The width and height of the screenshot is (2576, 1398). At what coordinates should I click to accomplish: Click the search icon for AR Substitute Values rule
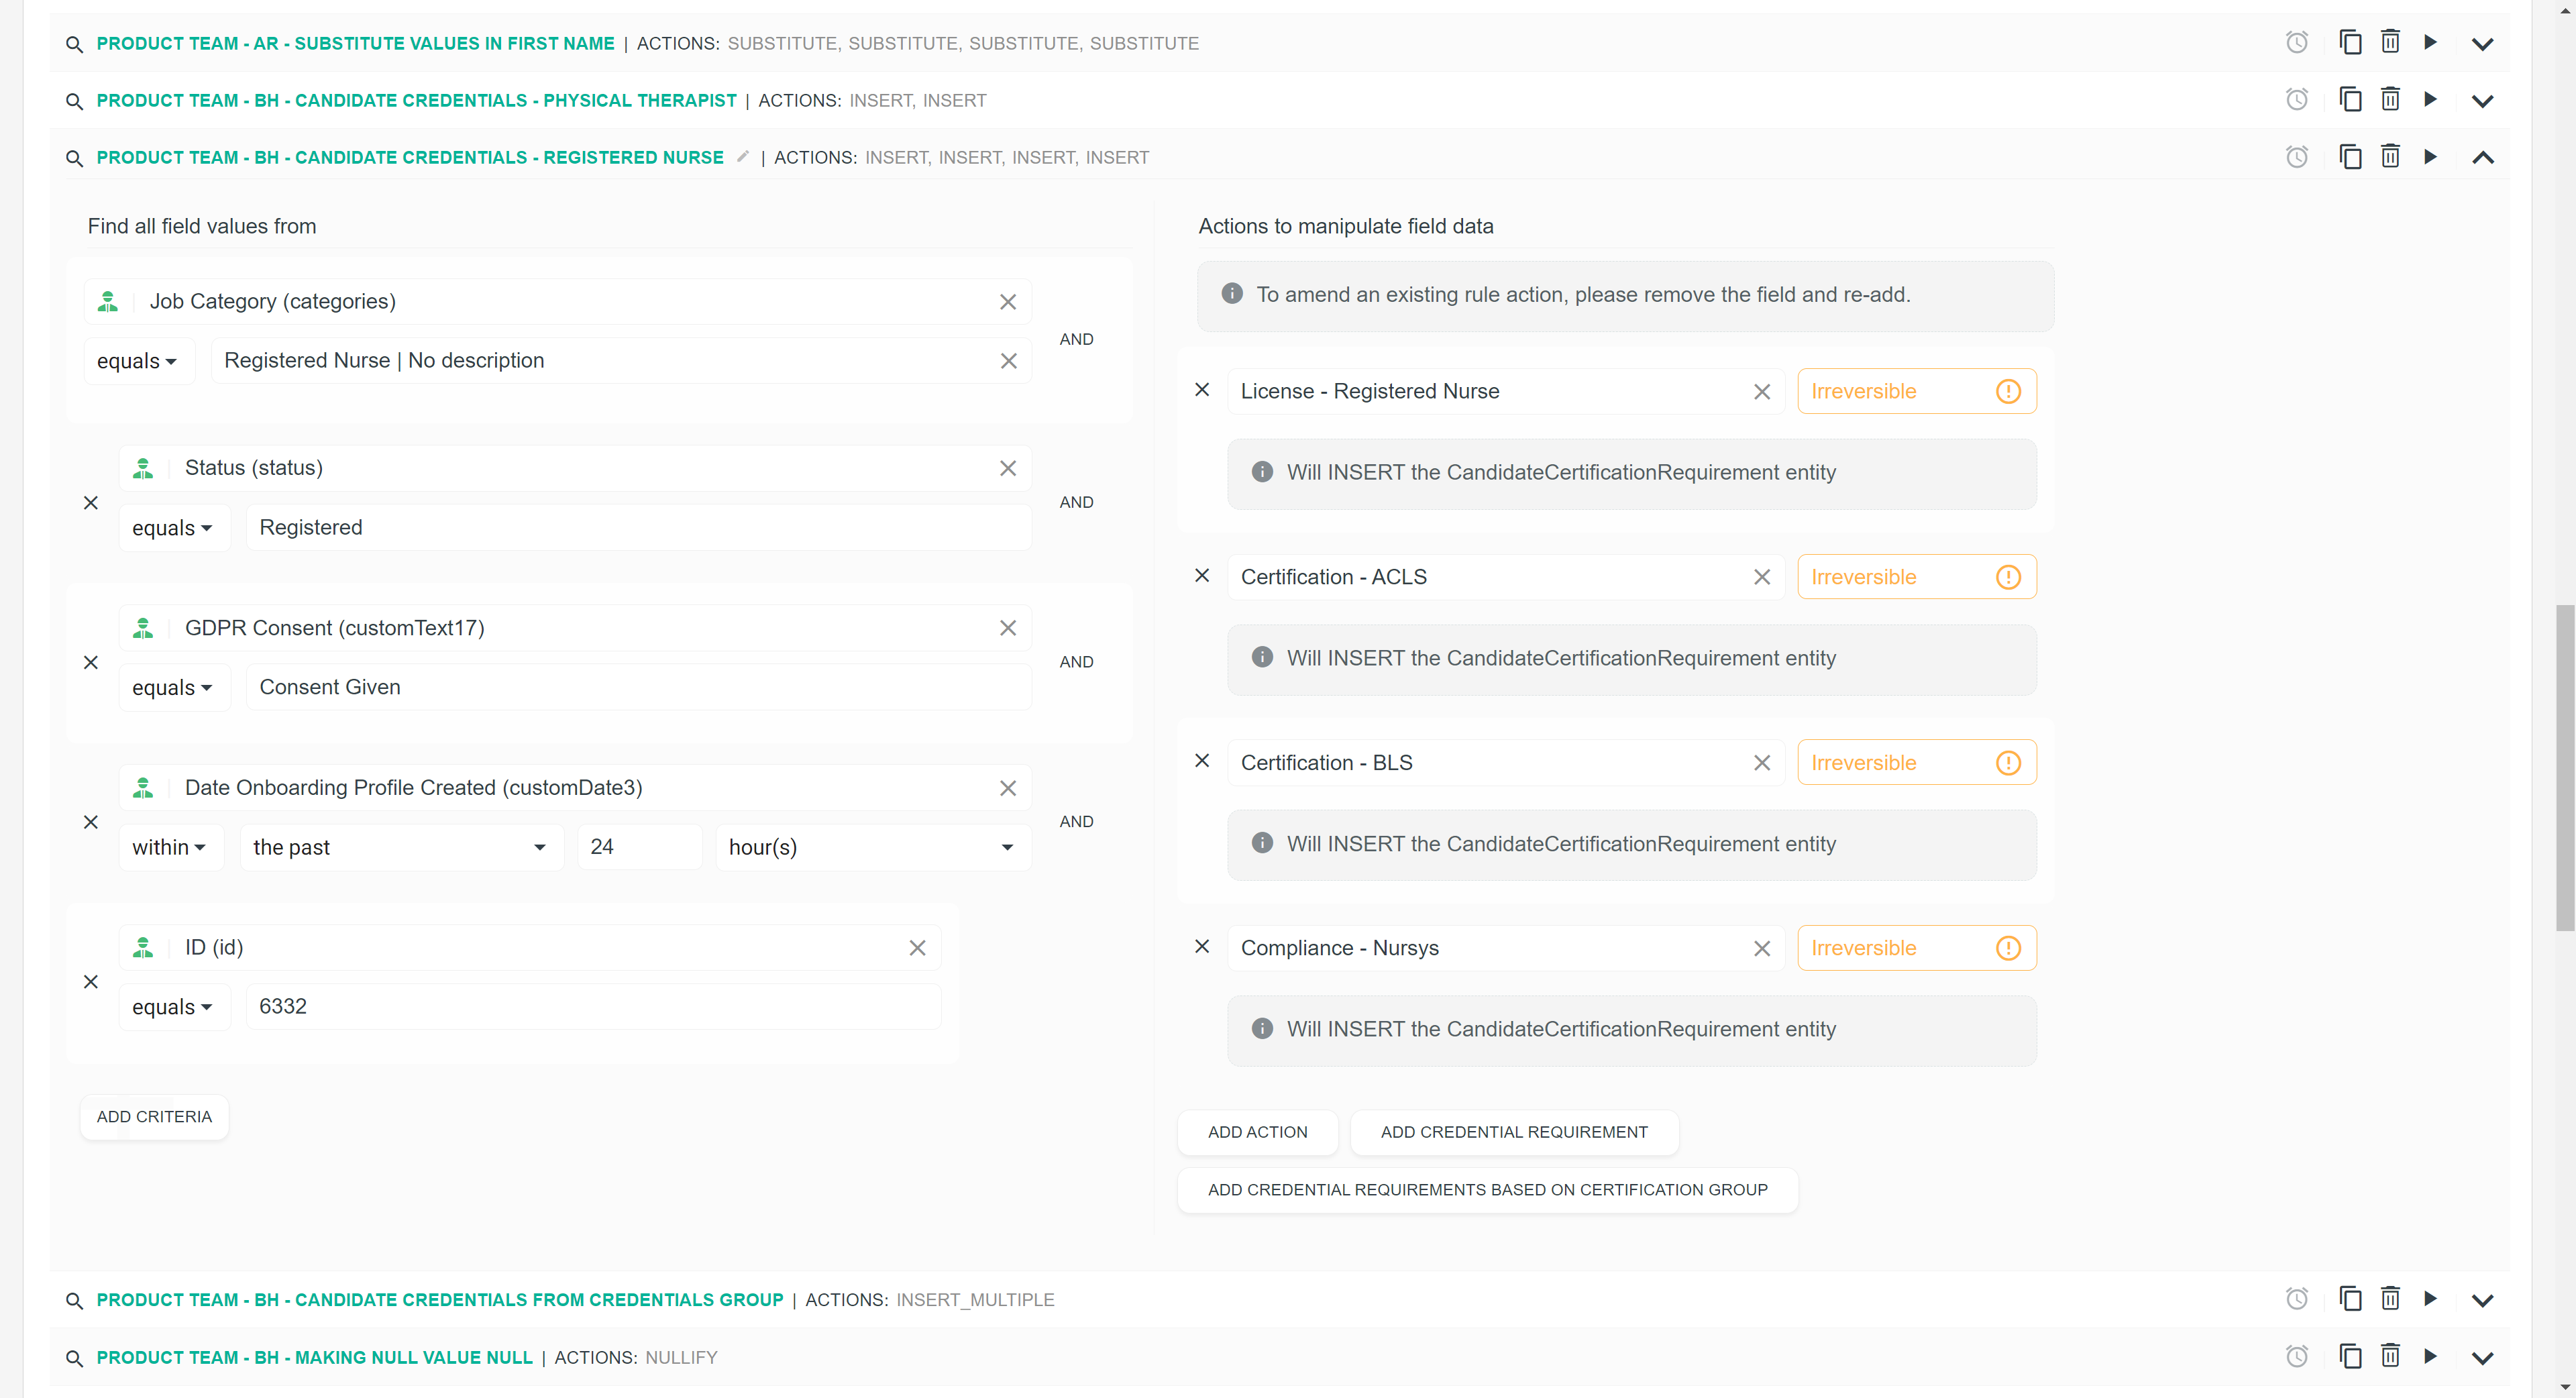pyautogui.click(x=74, y=44)
